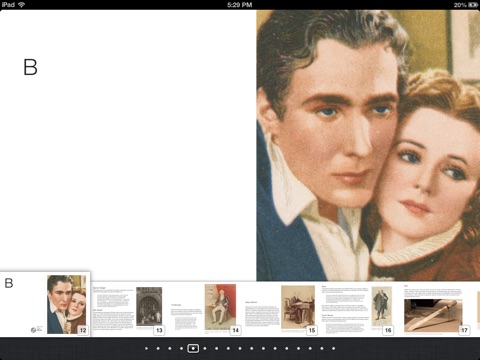Click the letter B in the page 12 thumbnail
Image resolution: width=480 pixels, height=360 pixels.
tap(9, 283)
